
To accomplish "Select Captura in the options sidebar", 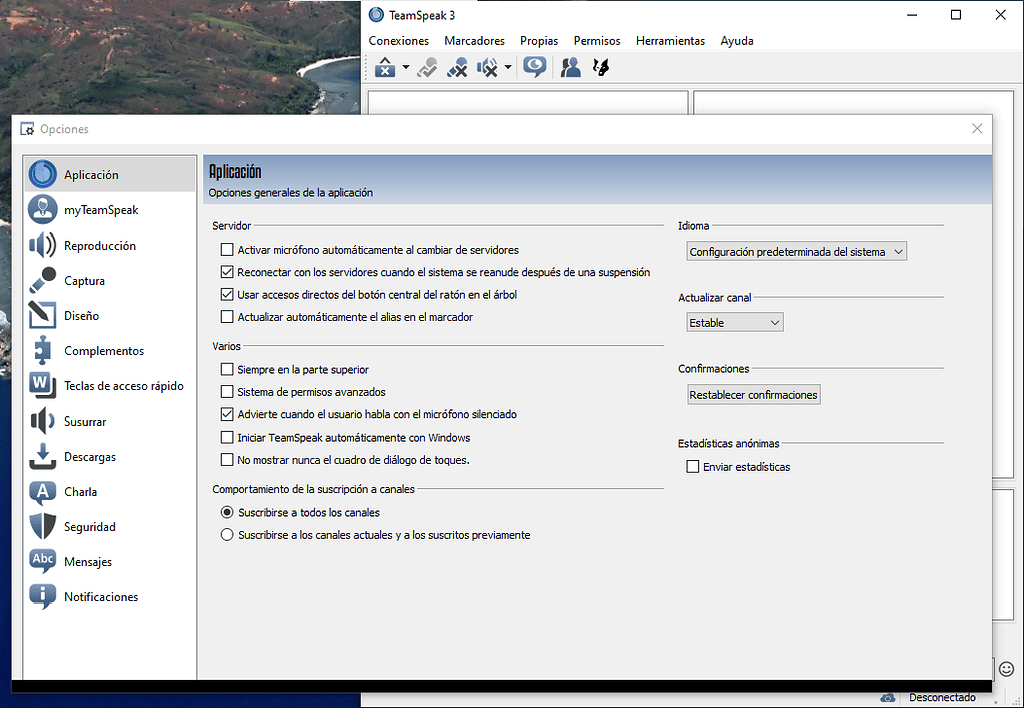I will [x=84, y=281].
